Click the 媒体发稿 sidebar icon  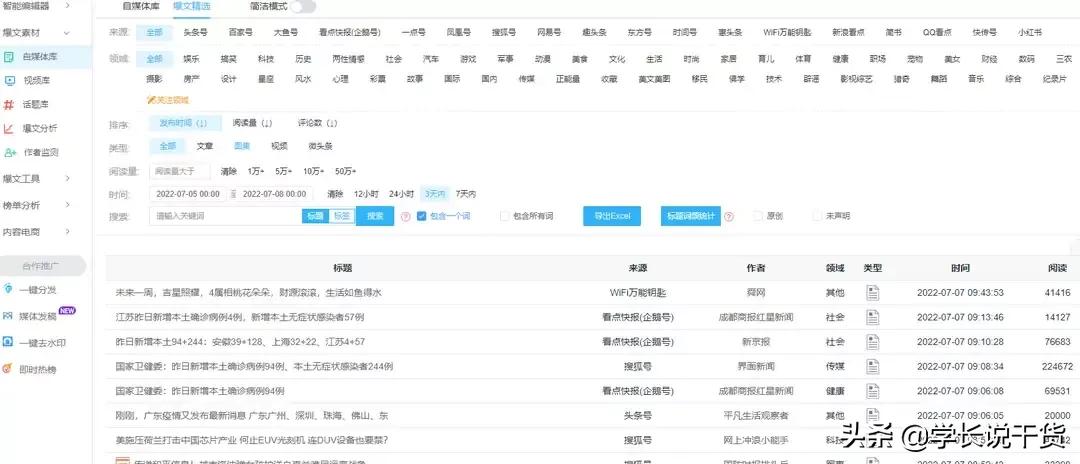coord(8,316)
